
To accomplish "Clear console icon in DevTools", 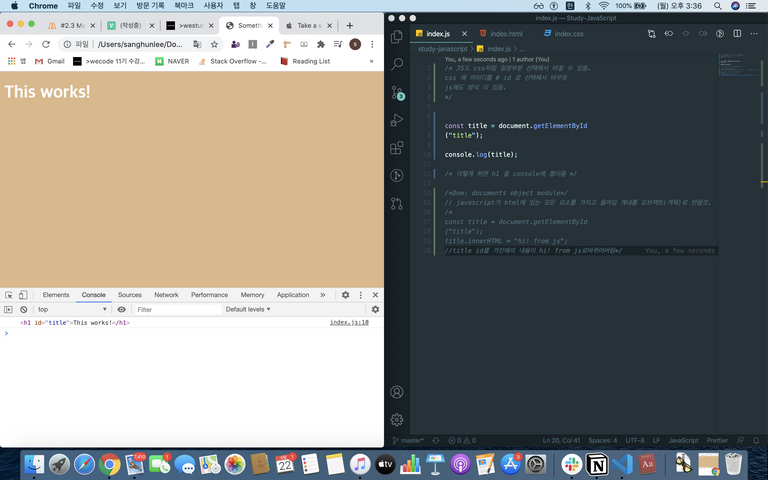I will pyautogui.click(x=24, y=309).
